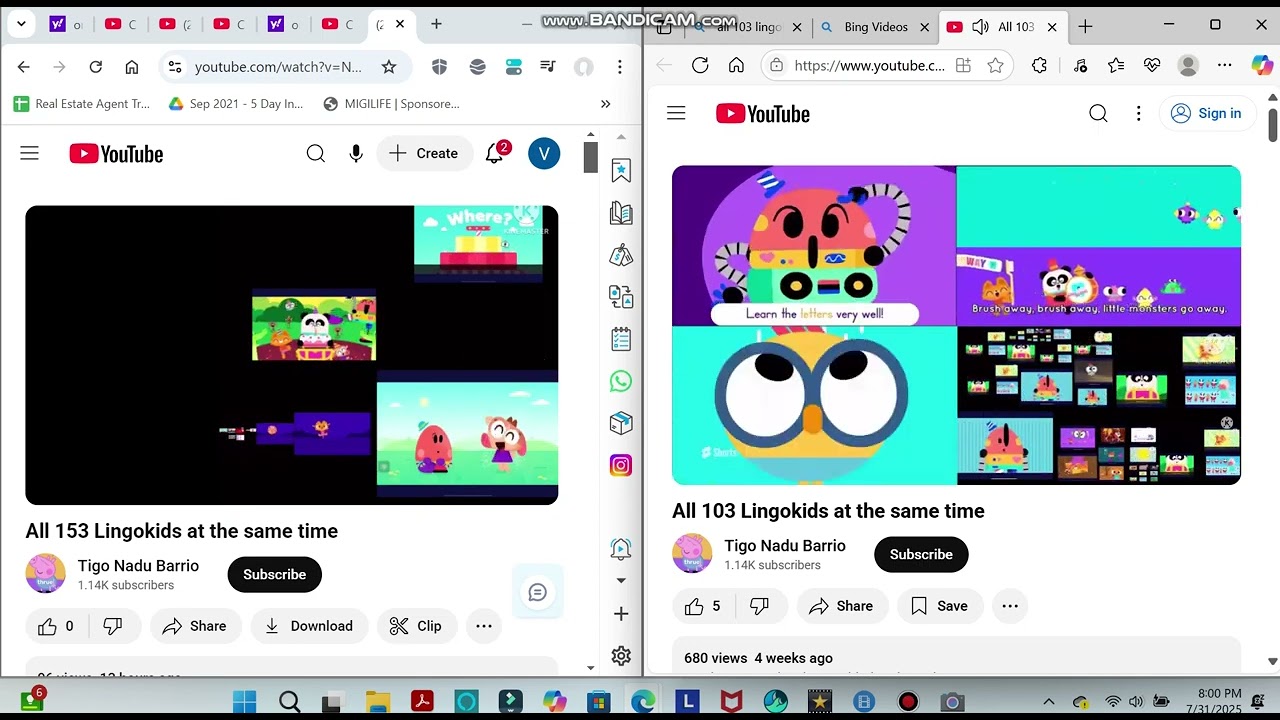Refresh the page in Edge

click(700, 65)
